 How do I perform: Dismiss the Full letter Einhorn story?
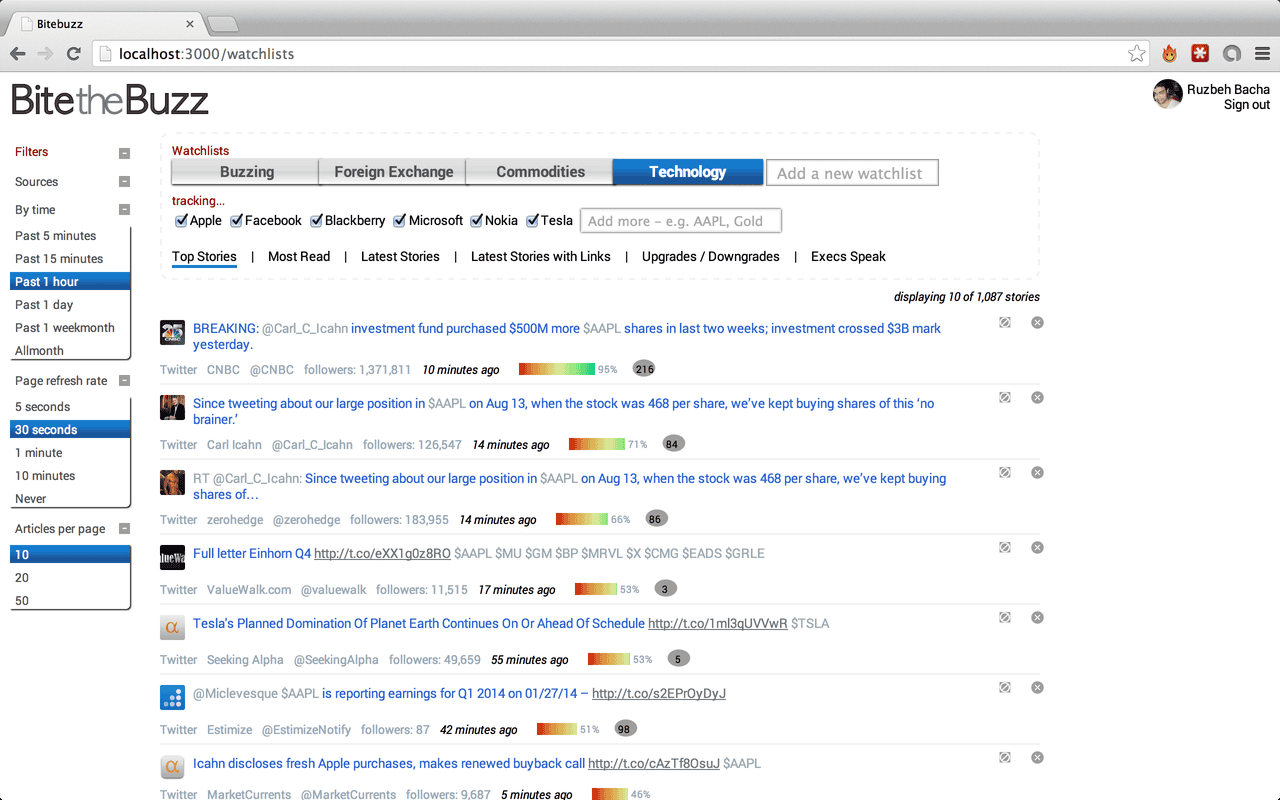(1037, 547)
